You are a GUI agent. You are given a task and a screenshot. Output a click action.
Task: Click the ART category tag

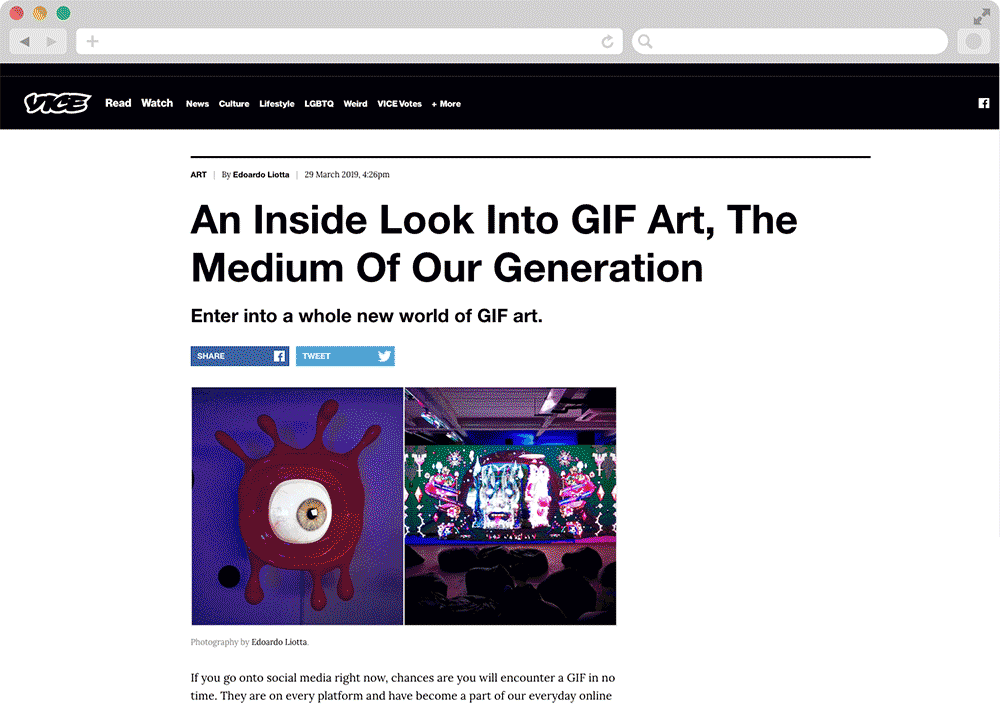198,175
